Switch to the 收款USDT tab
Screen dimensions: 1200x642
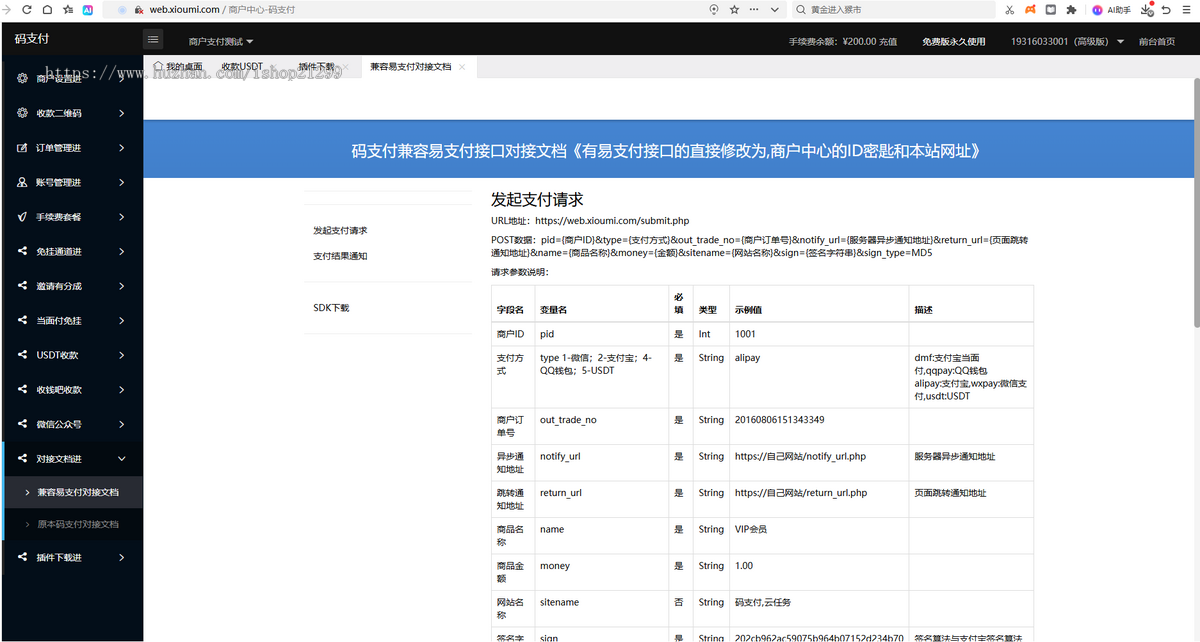coord(242,66)
